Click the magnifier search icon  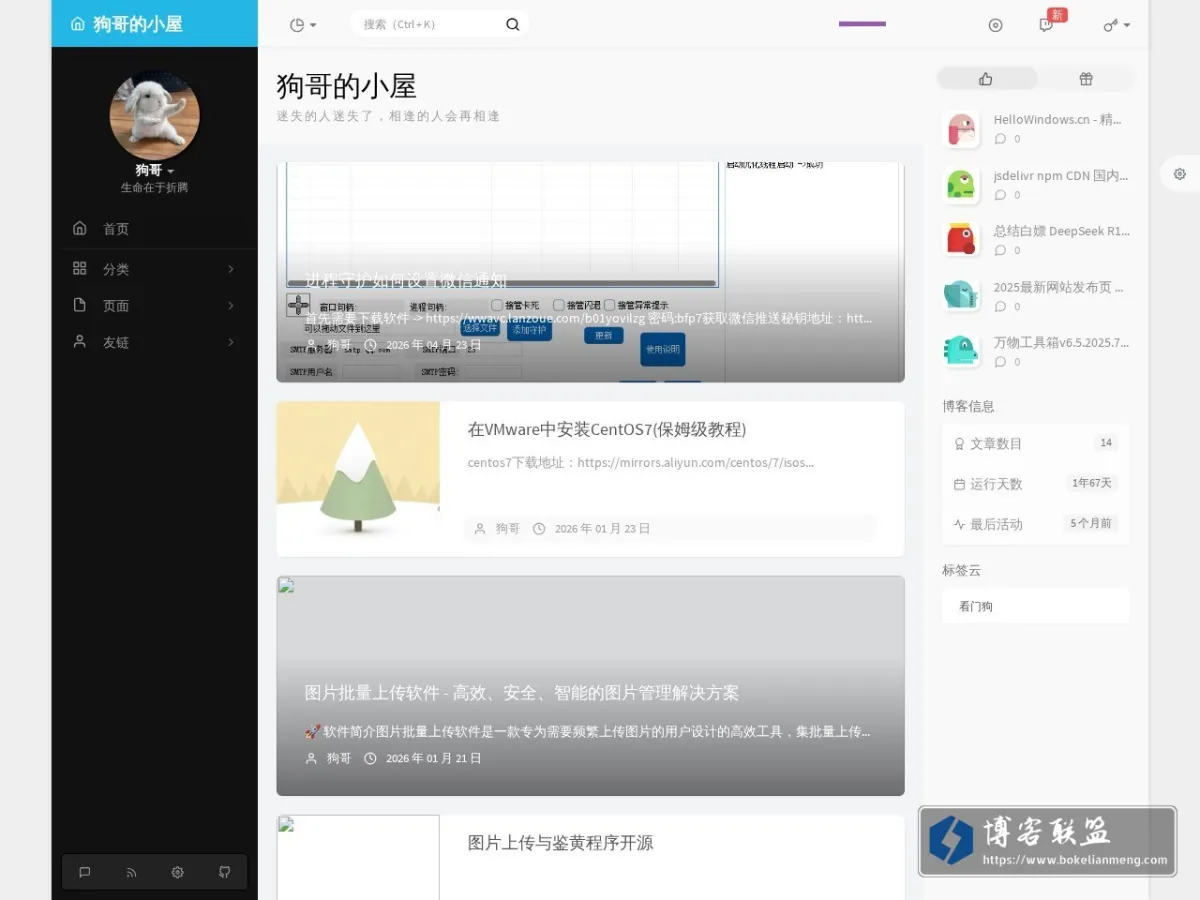(x=513, y=24)
